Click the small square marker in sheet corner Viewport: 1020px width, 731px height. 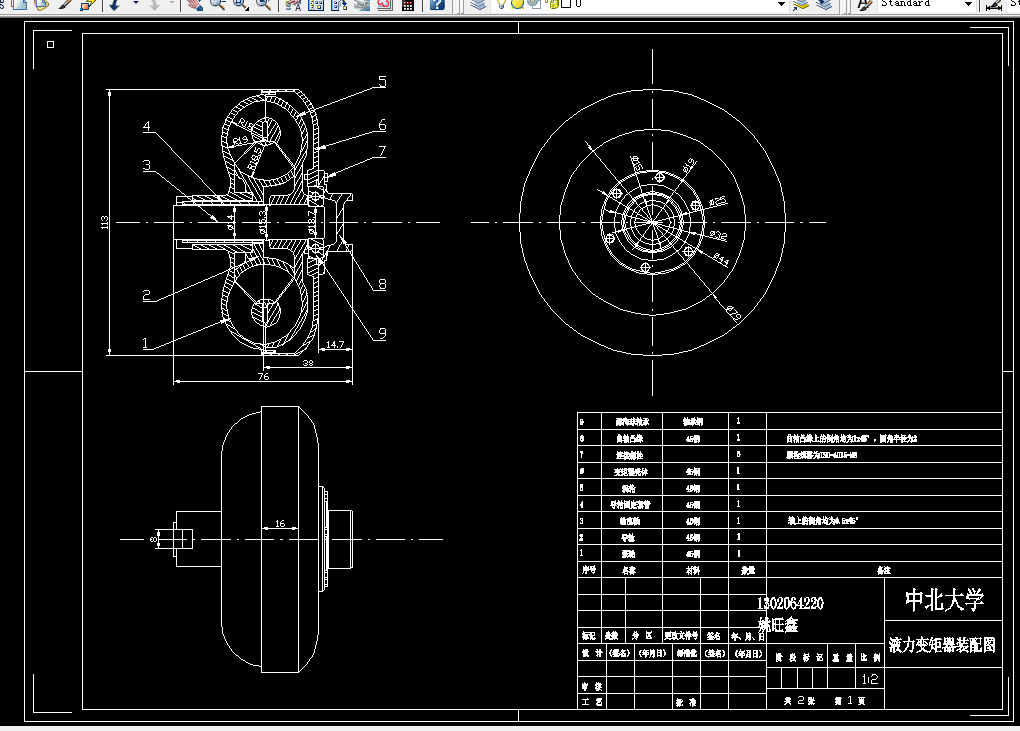click(x=51, y=44)
